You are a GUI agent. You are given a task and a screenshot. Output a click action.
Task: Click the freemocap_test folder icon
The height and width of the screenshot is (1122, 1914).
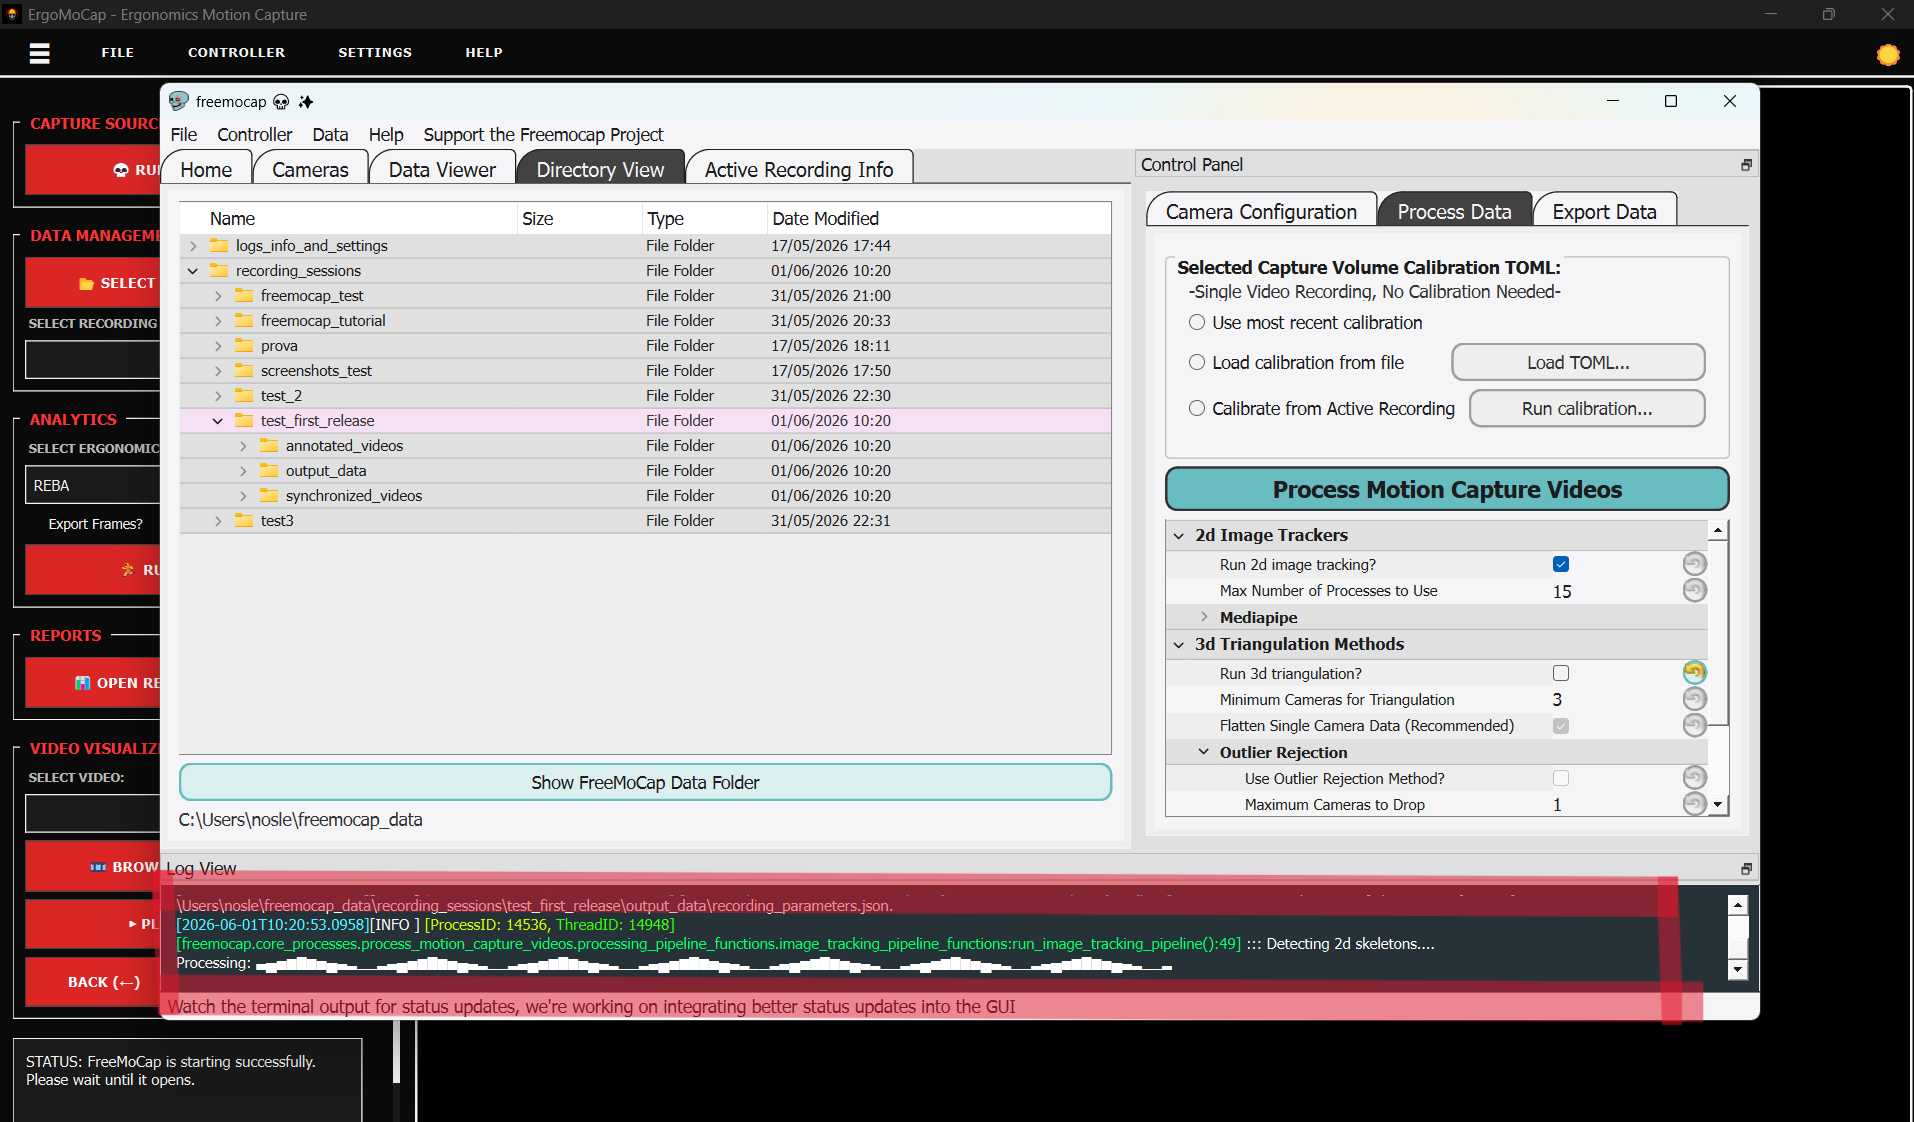click(x=244, y=295)
